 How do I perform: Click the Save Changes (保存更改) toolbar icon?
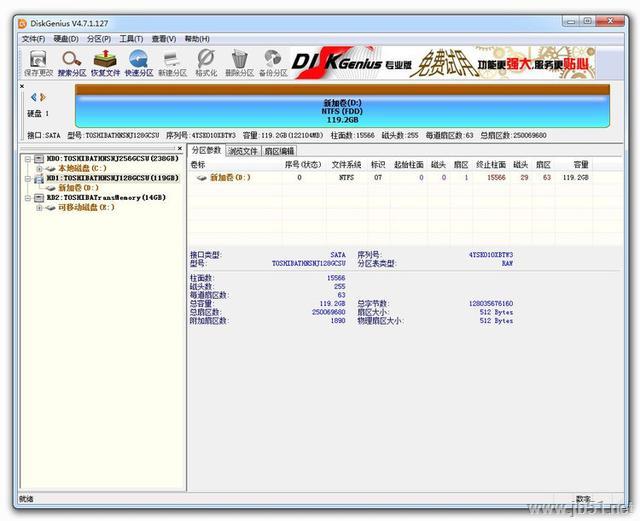tap(38, 63)
